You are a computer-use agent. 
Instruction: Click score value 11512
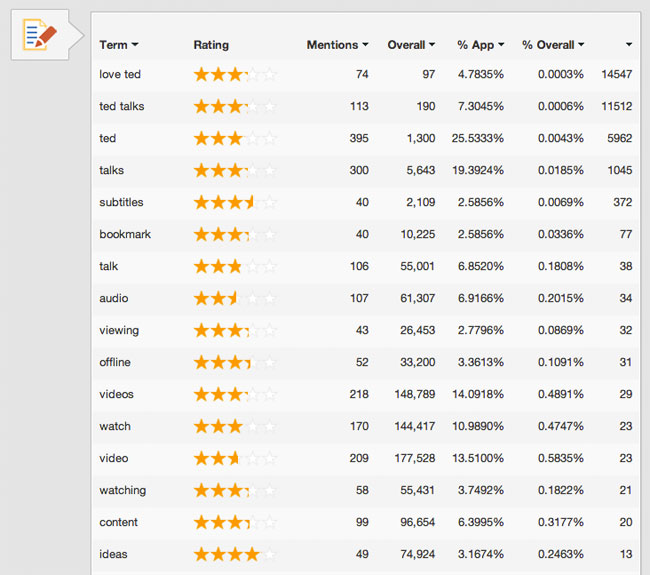(x=617, y=106)
